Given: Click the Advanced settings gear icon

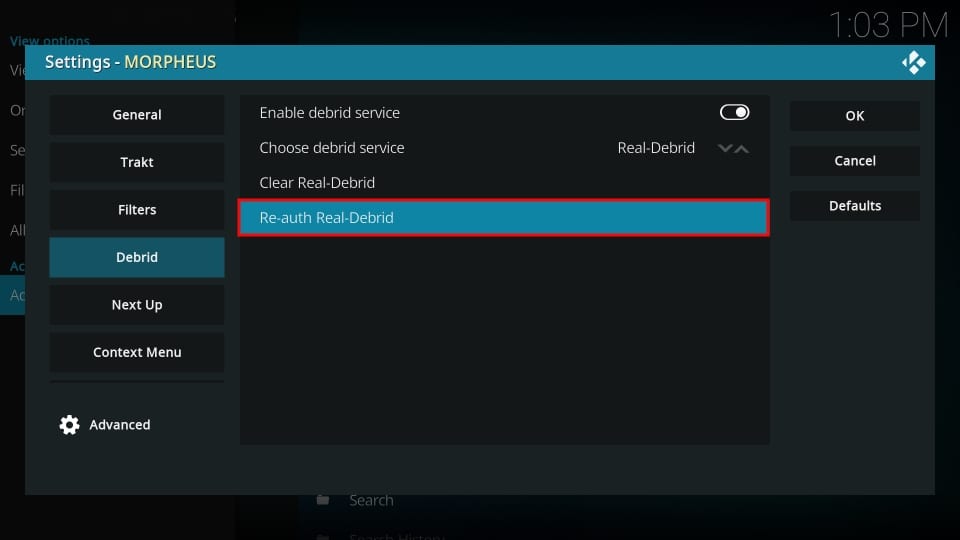Looking at the screenshot, I should click(69, 425).
